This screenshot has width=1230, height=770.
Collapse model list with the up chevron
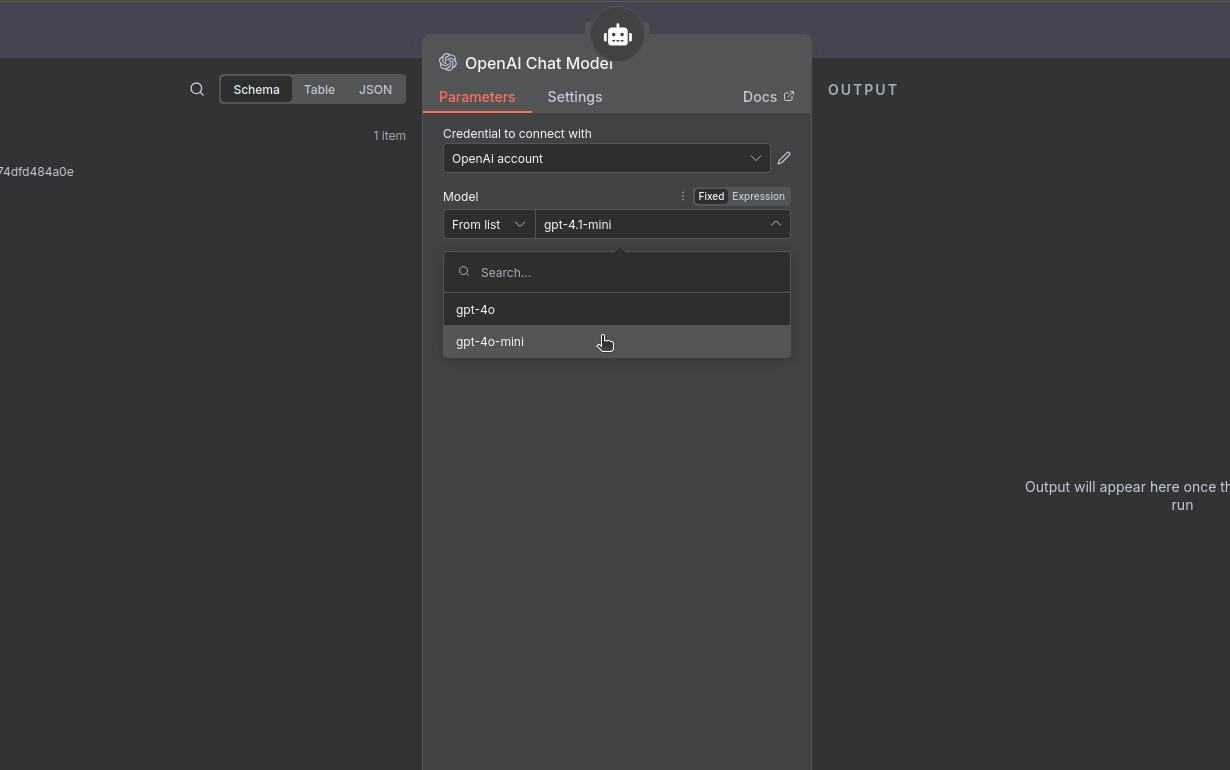tap(775, 224)
